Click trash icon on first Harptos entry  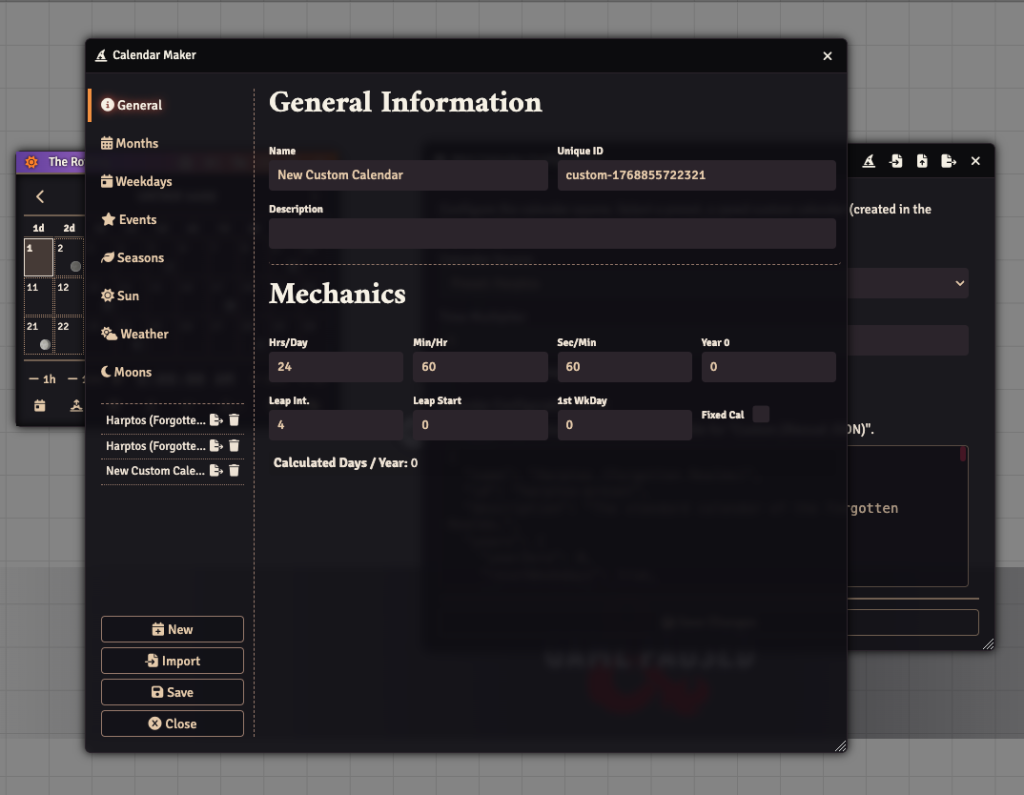234,420
